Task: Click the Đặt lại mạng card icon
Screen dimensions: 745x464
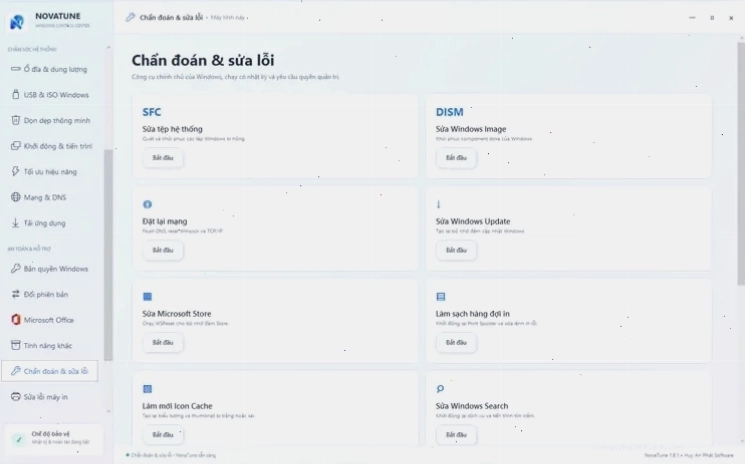Action: pyautogui.click(x=147, y=204)
